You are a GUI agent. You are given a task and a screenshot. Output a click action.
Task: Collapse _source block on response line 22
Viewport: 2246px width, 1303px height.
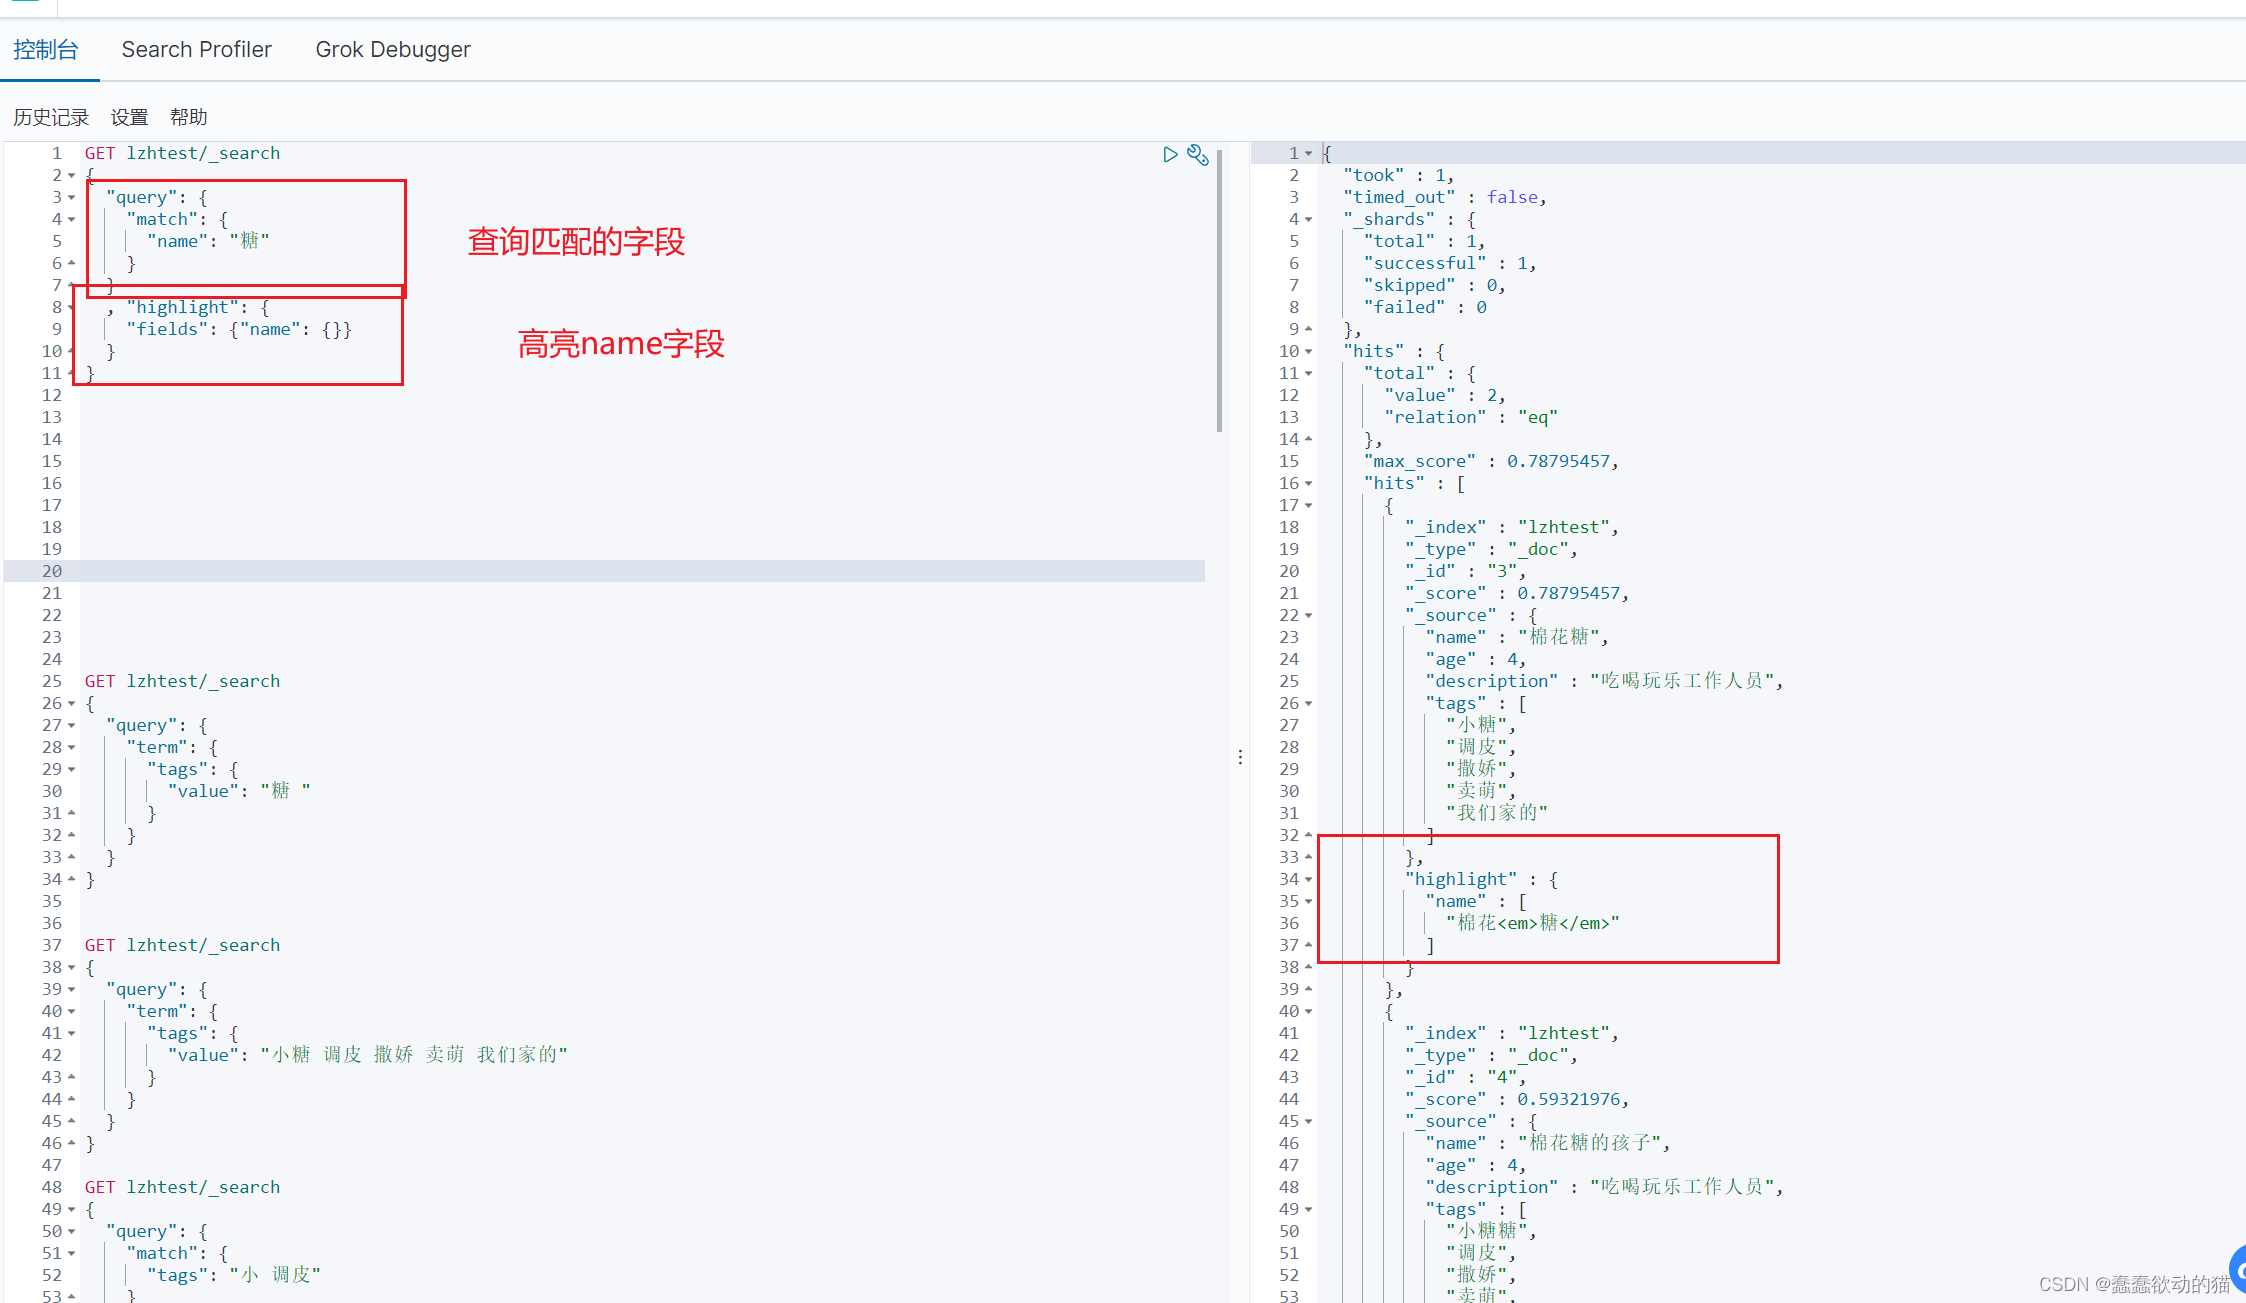[1308, 615]
